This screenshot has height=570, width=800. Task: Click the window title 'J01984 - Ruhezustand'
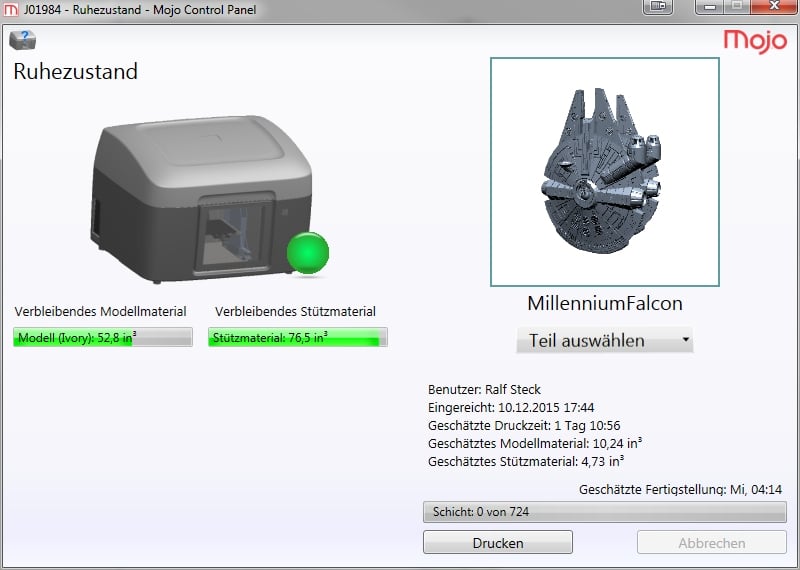[x=82, y=10]
